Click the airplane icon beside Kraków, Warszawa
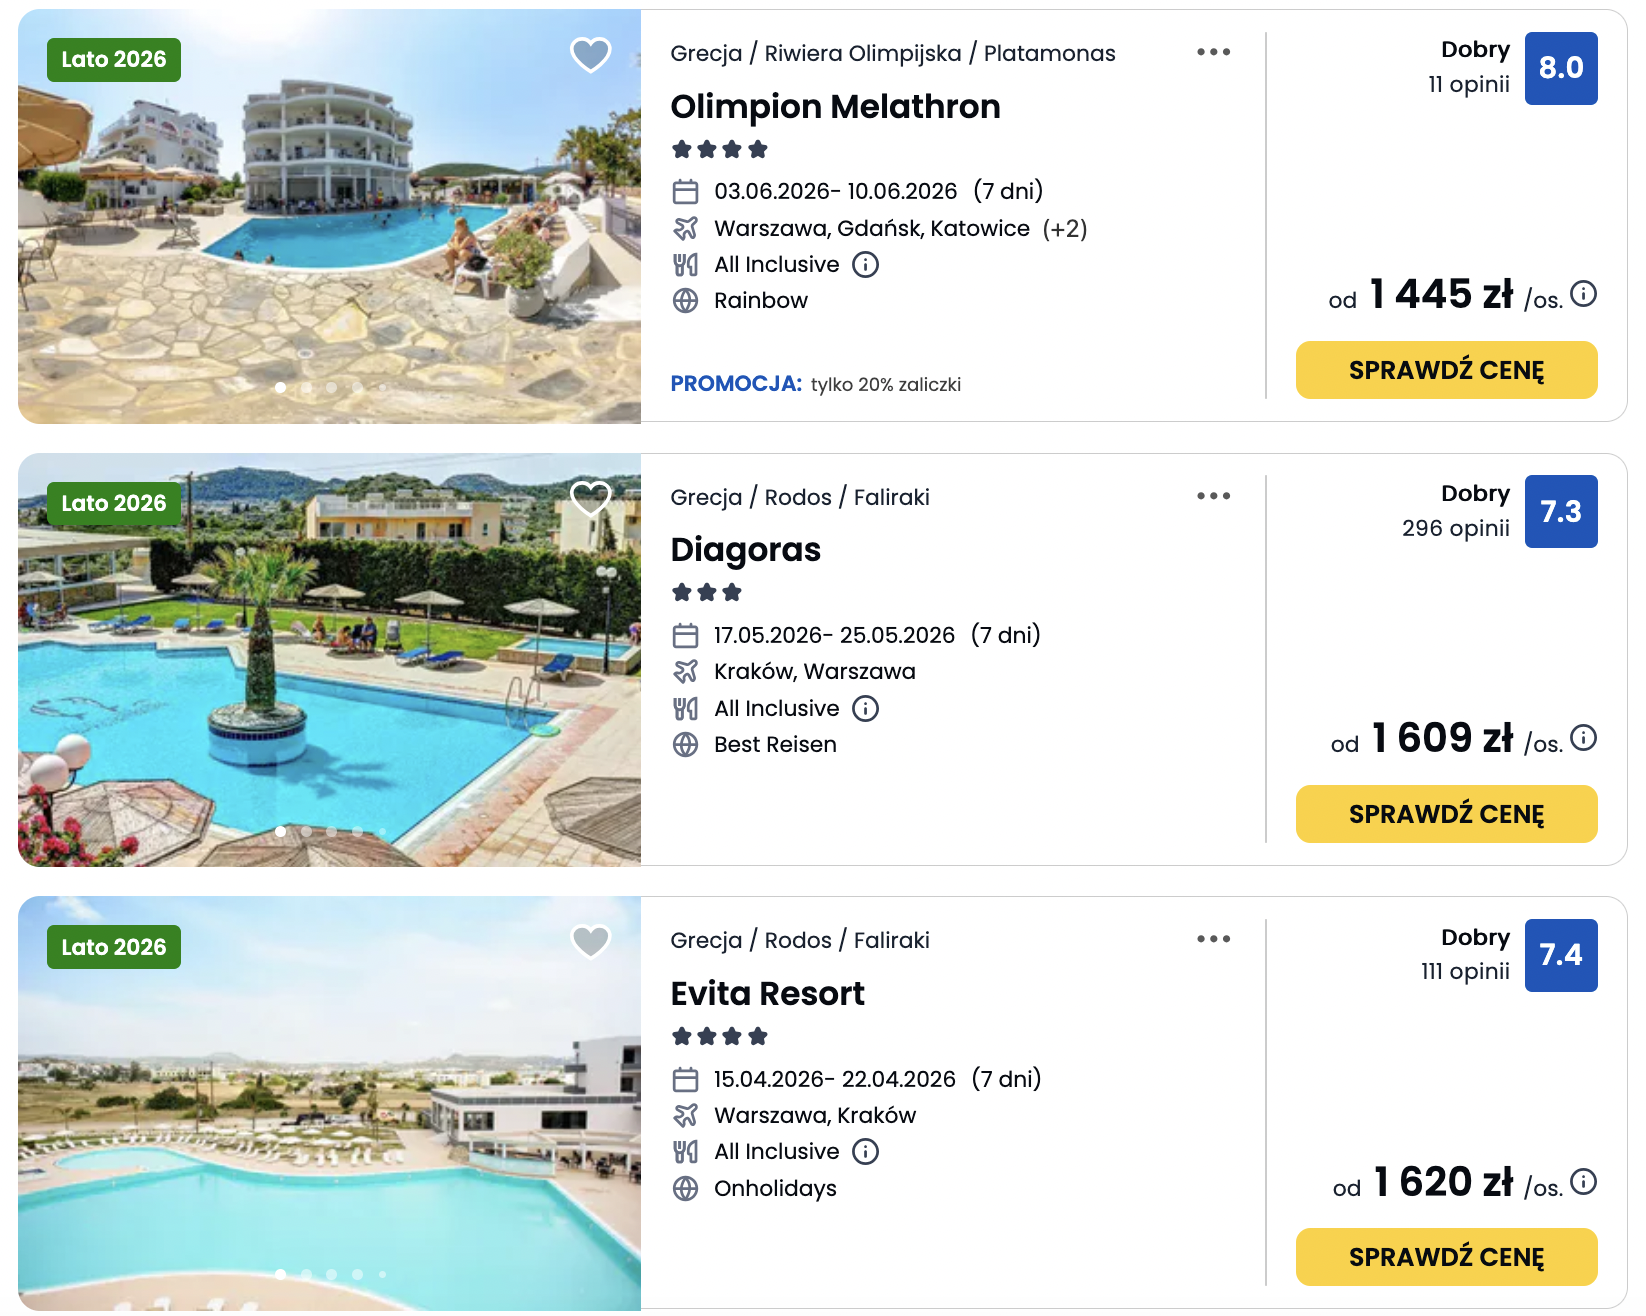Screen dimensions: 1646x1316 coord(686,671)
